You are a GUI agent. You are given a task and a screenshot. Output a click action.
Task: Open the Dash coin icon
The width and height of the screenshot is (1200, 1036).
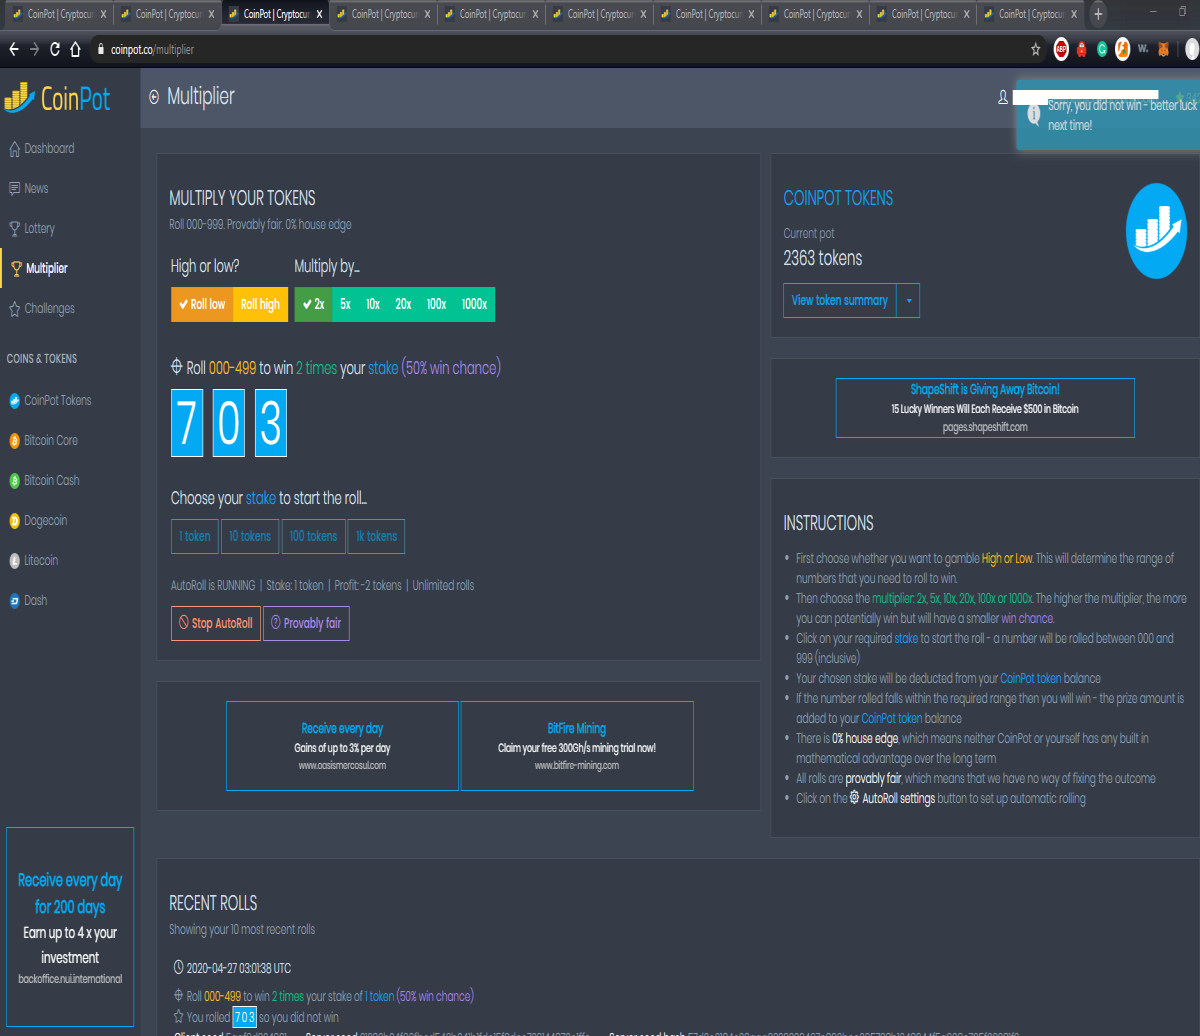14,600
